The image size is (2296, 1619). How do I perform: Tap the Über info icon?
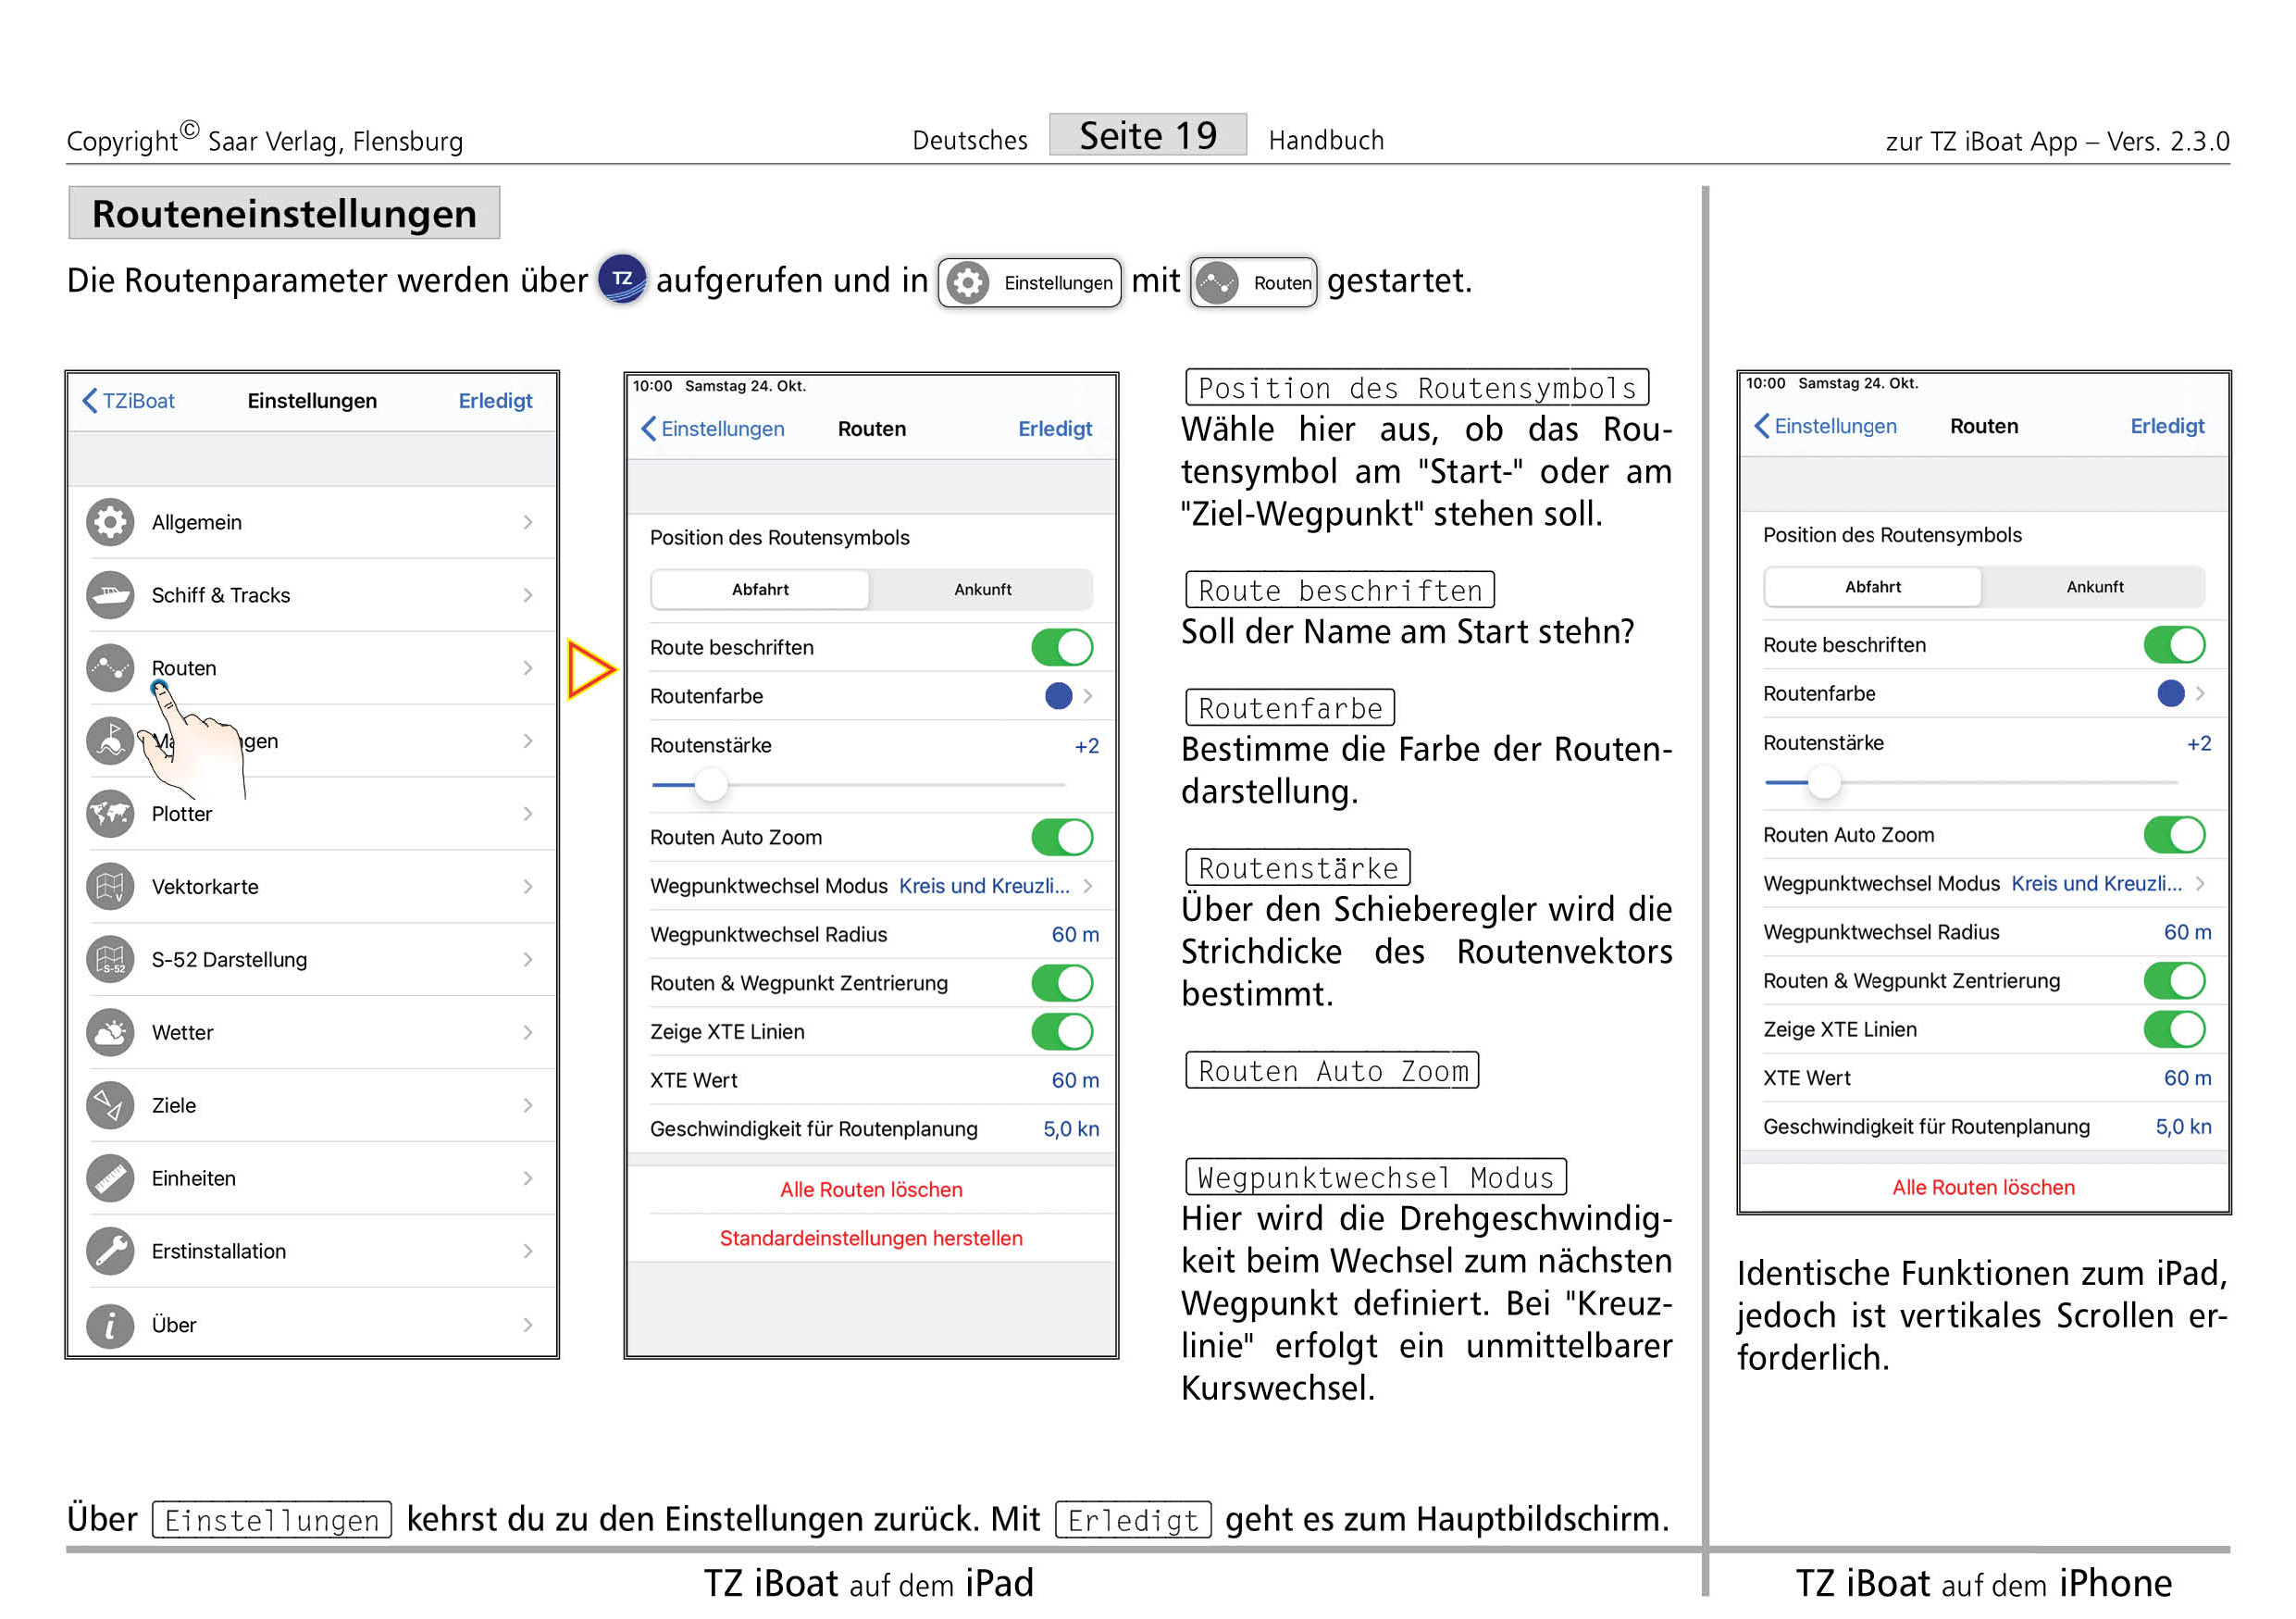click(x=110, y=1325)
